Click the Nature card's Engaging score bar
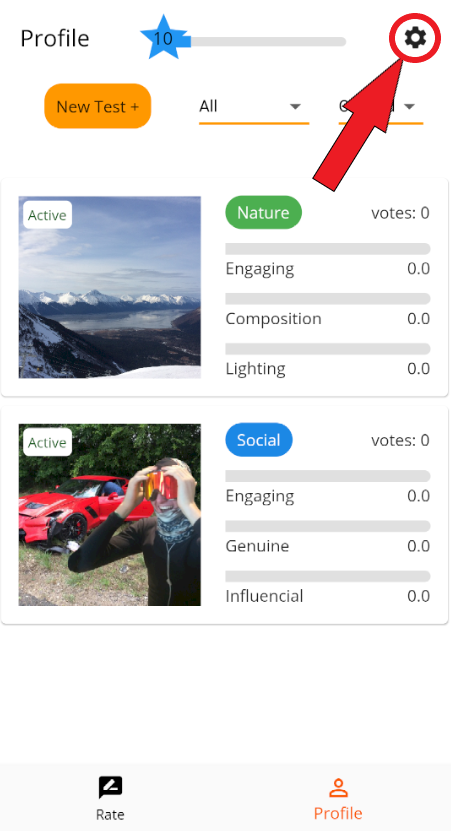This screenshot has height=831, width=451. click(x=328, y=249)
